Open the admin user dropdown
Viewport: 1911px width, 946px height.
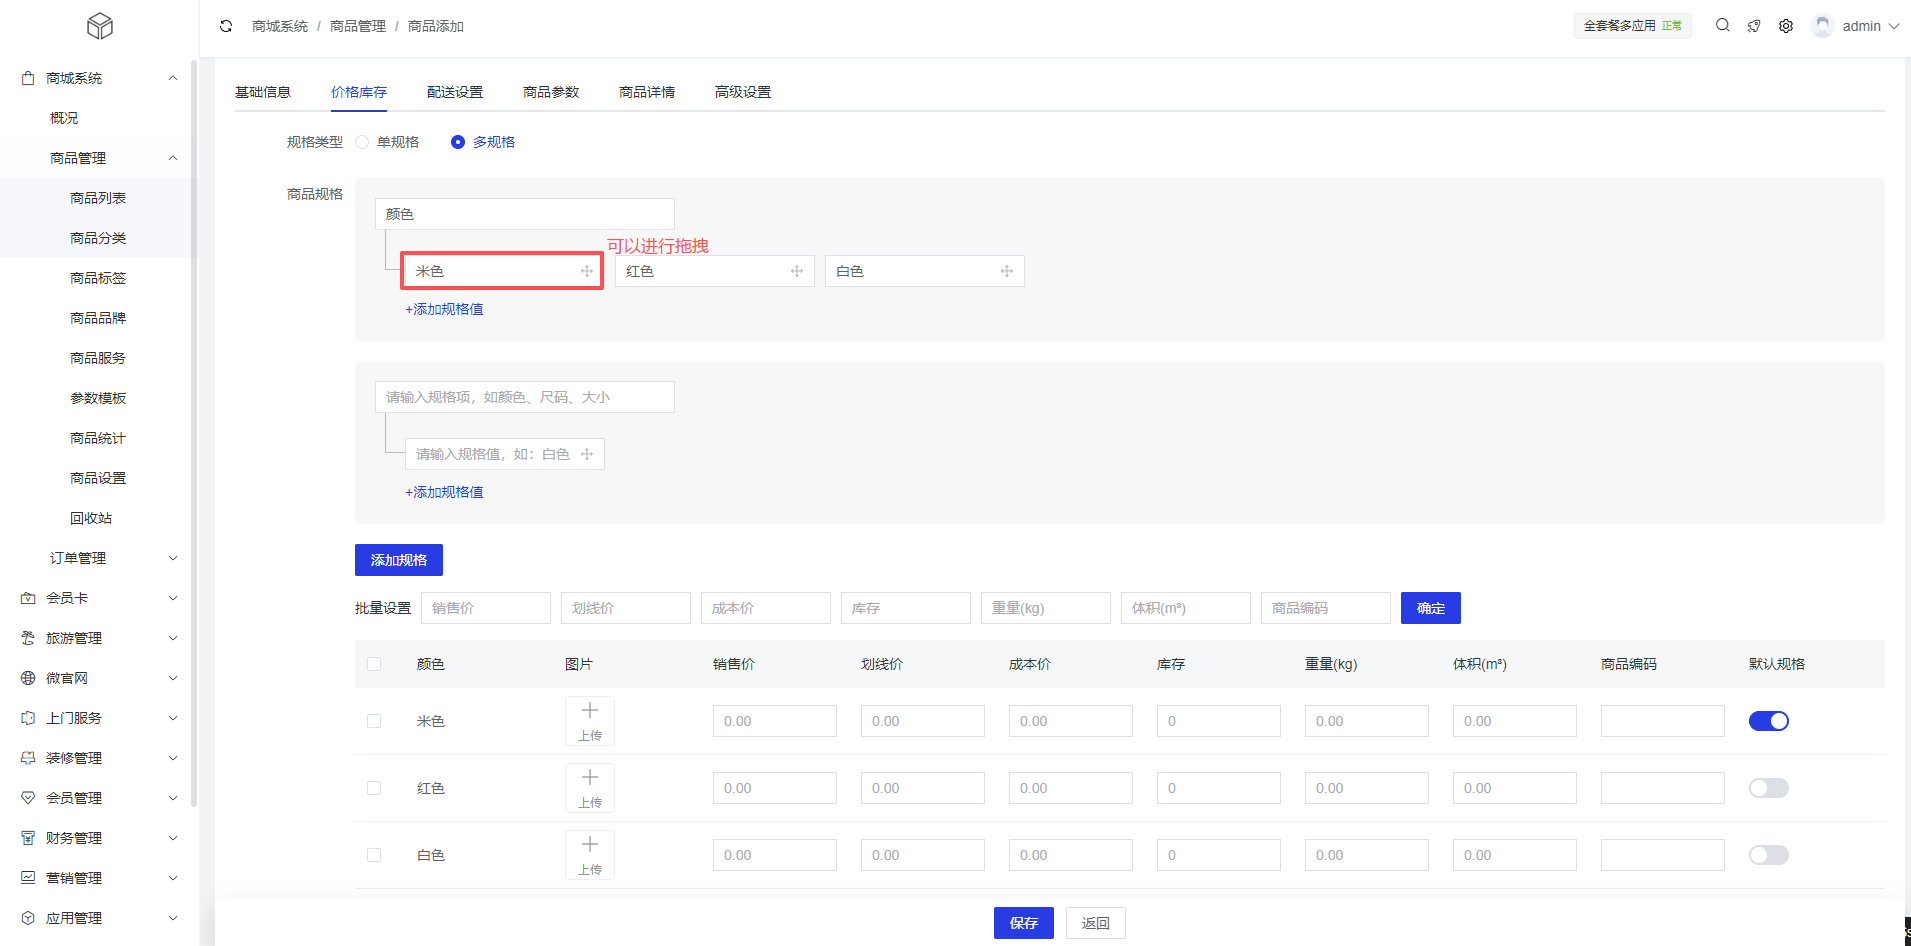point(1858,26)
